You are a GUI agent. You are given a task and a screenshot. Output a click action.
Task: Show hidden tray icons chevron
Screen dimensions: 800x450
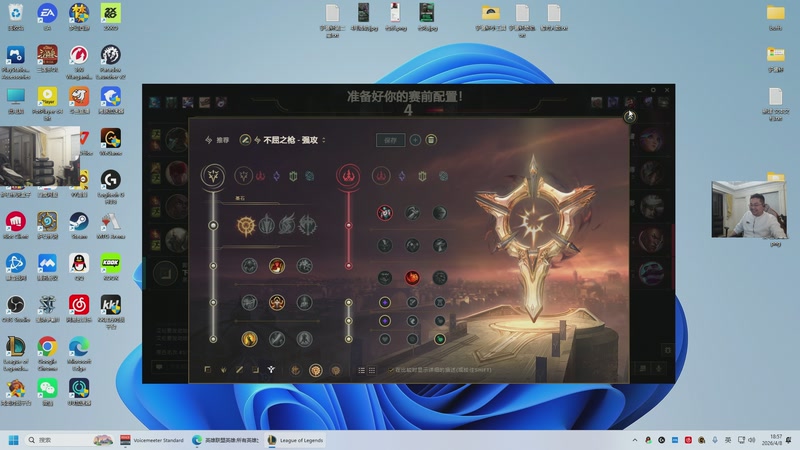click(x=635, y=440)
